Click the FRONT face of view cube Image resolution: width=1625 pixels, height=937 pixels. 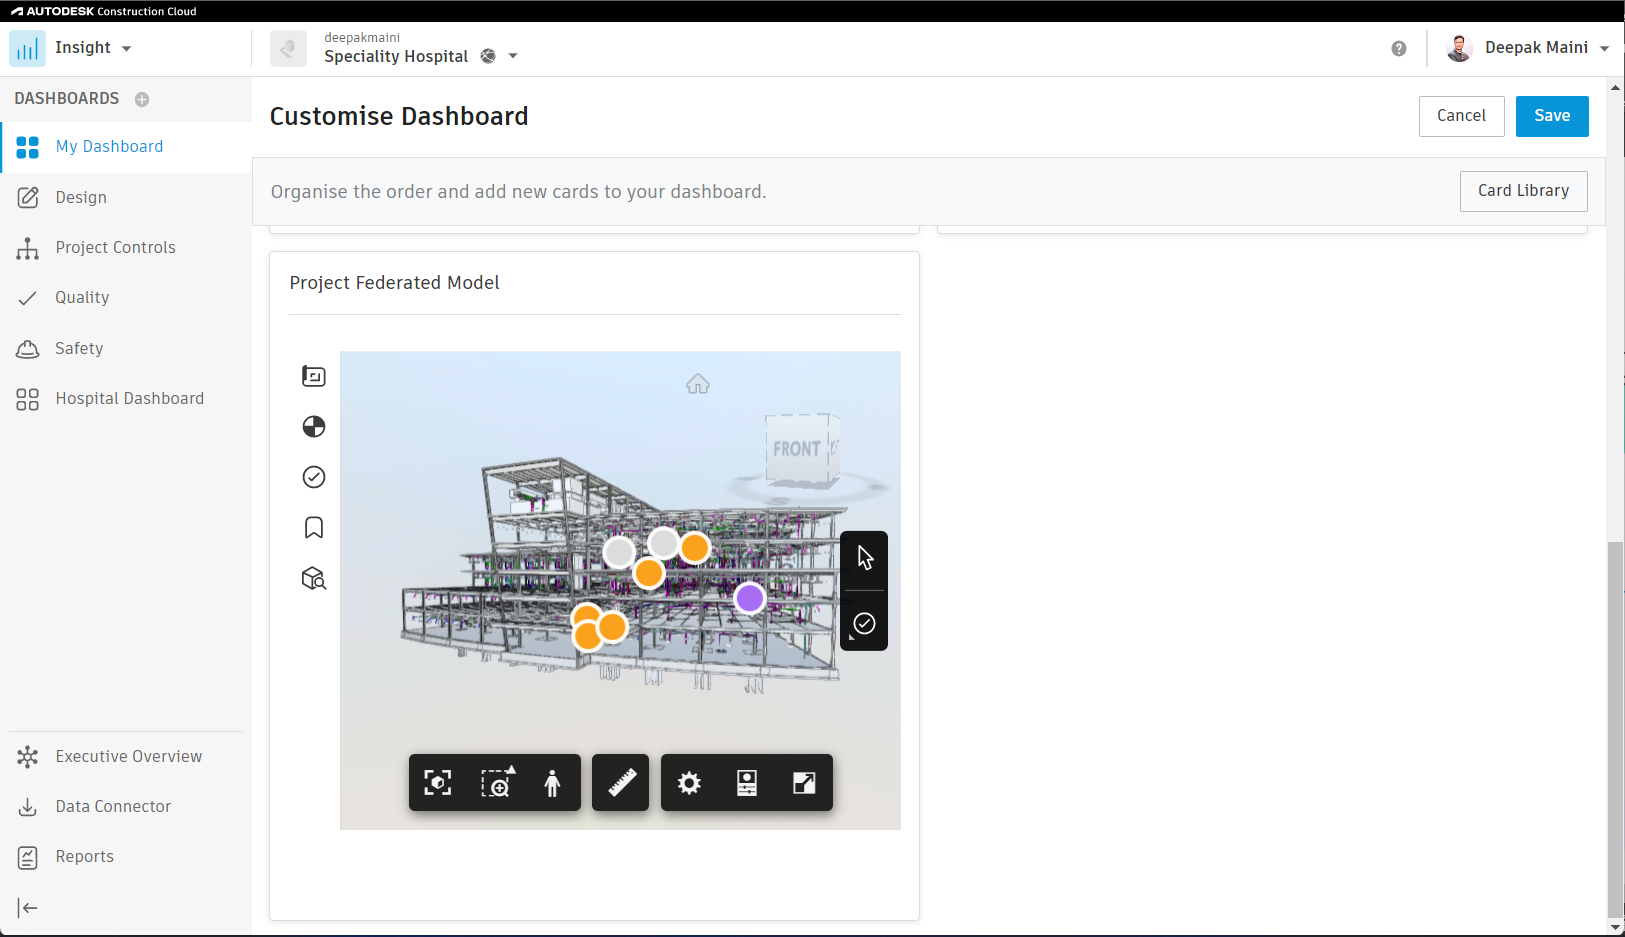[797, 449]
